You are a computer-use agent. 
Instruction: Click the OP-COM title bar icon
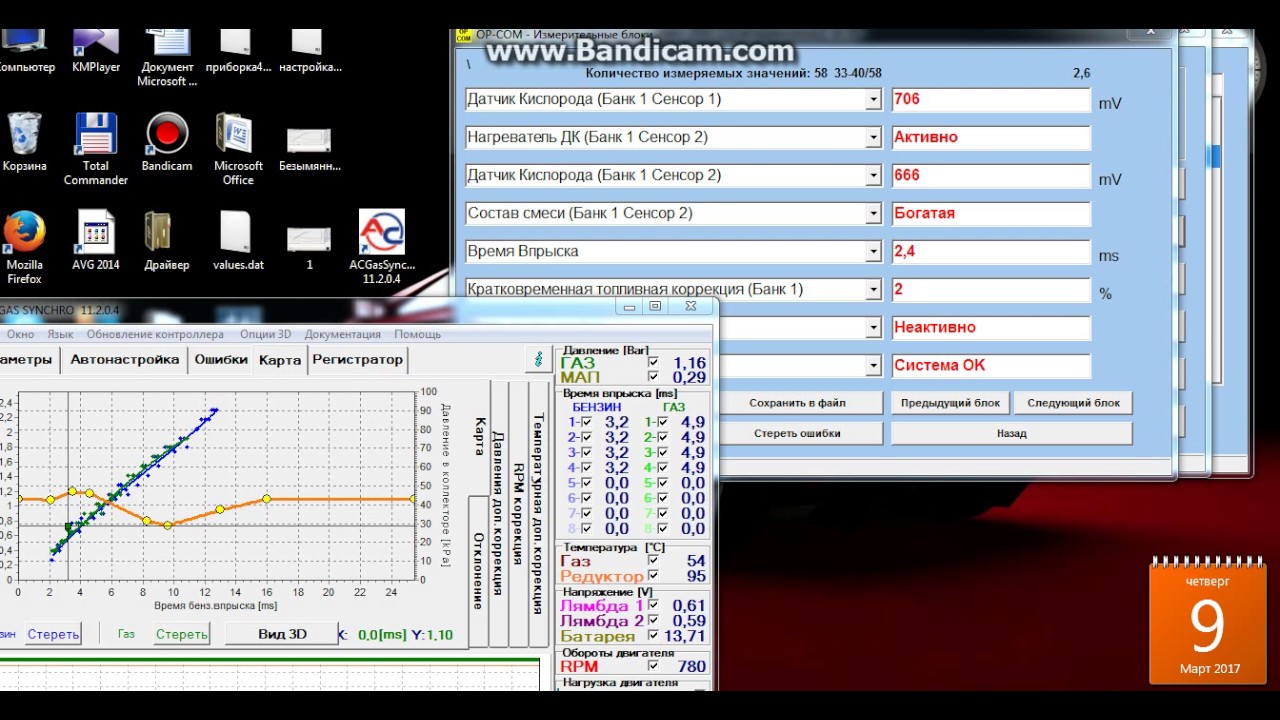463,34
